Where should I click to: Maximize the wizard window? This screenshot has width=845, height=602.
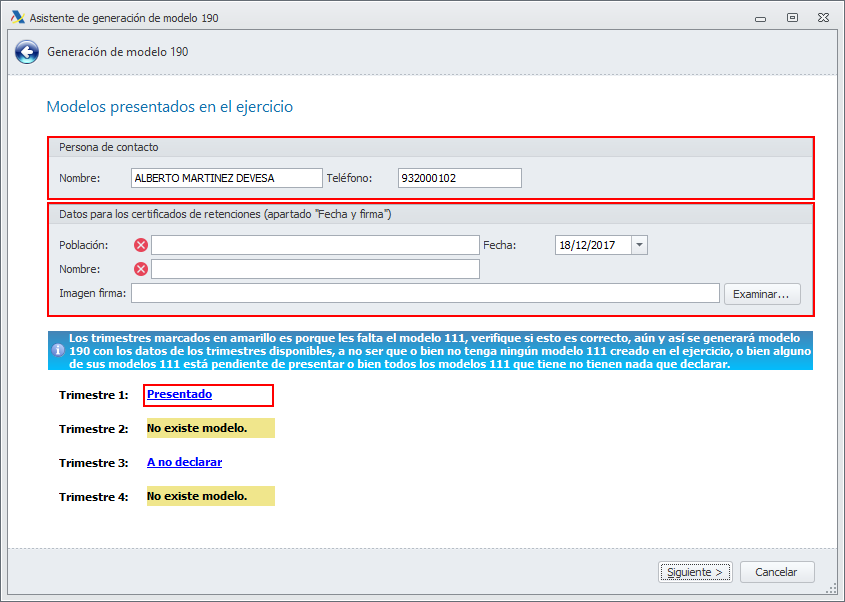pyautogui.click(x=792, y=18)
